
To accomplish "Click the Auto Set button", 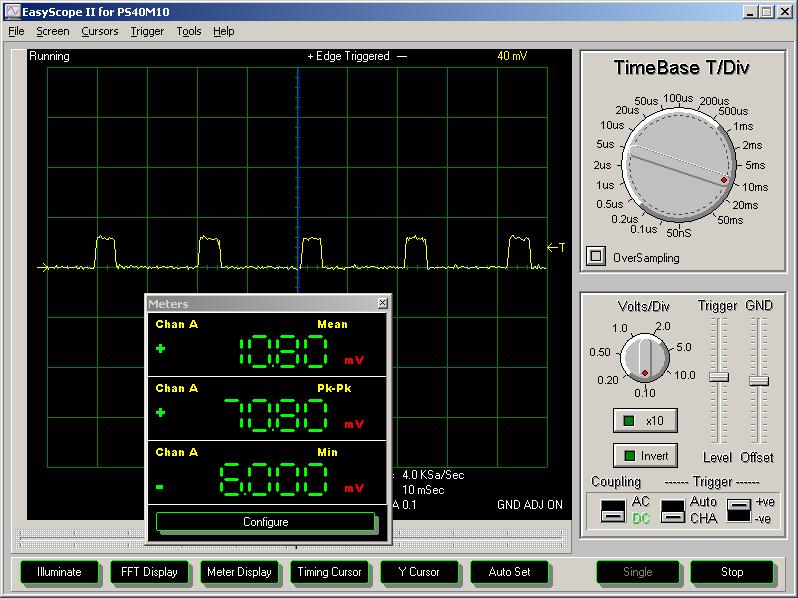I will click(509, 572).
